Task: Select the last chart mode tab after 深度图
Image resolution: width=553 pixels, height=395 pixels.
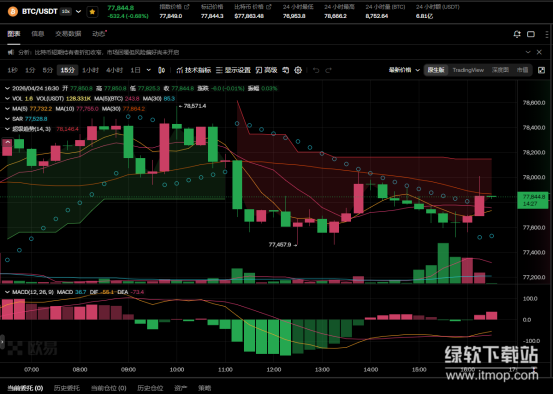Action: tap(522, 70)
